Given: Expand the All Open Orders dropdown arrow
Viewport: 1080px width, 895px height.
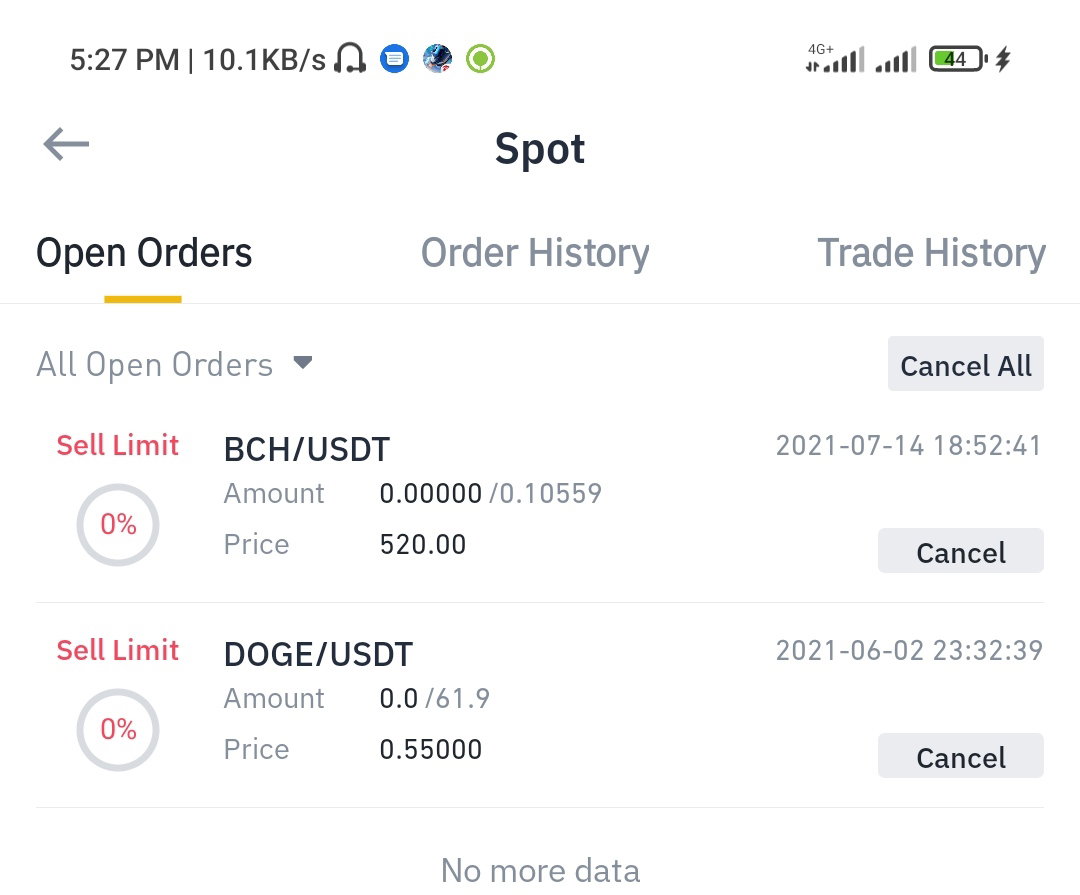Looking at the screenshot, I should 303,362.
